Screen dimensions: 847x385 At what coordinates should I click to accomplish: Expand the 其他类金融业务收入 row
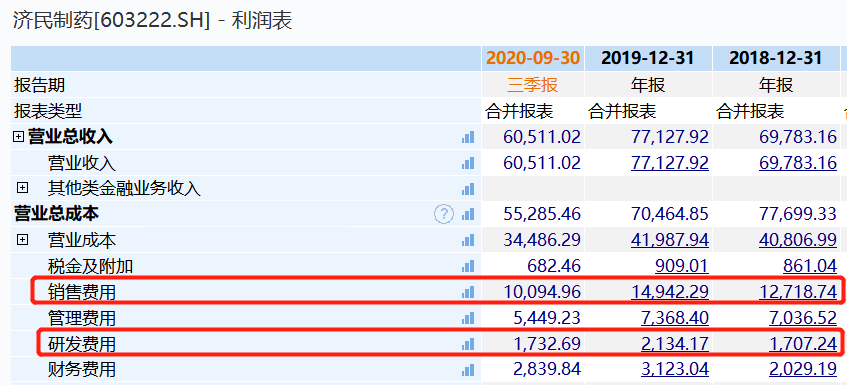click(22, 188)
